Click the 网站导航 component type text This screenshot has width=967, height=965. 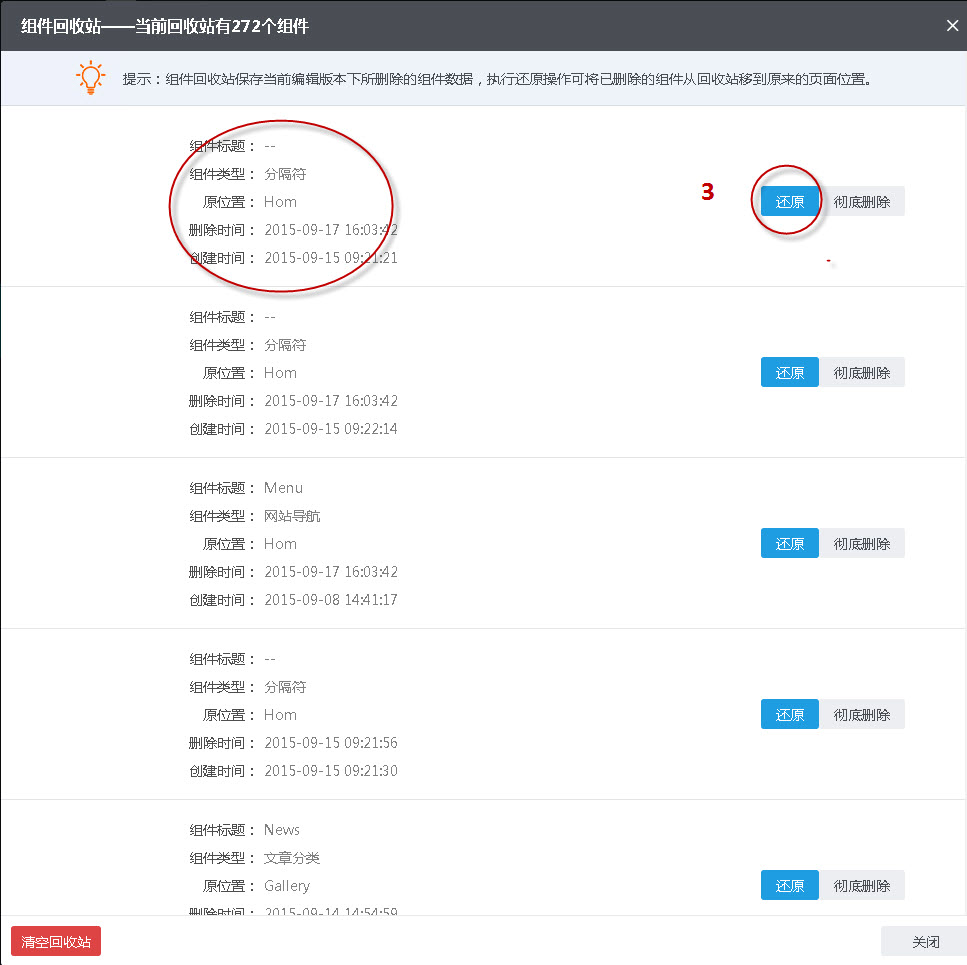292,516
